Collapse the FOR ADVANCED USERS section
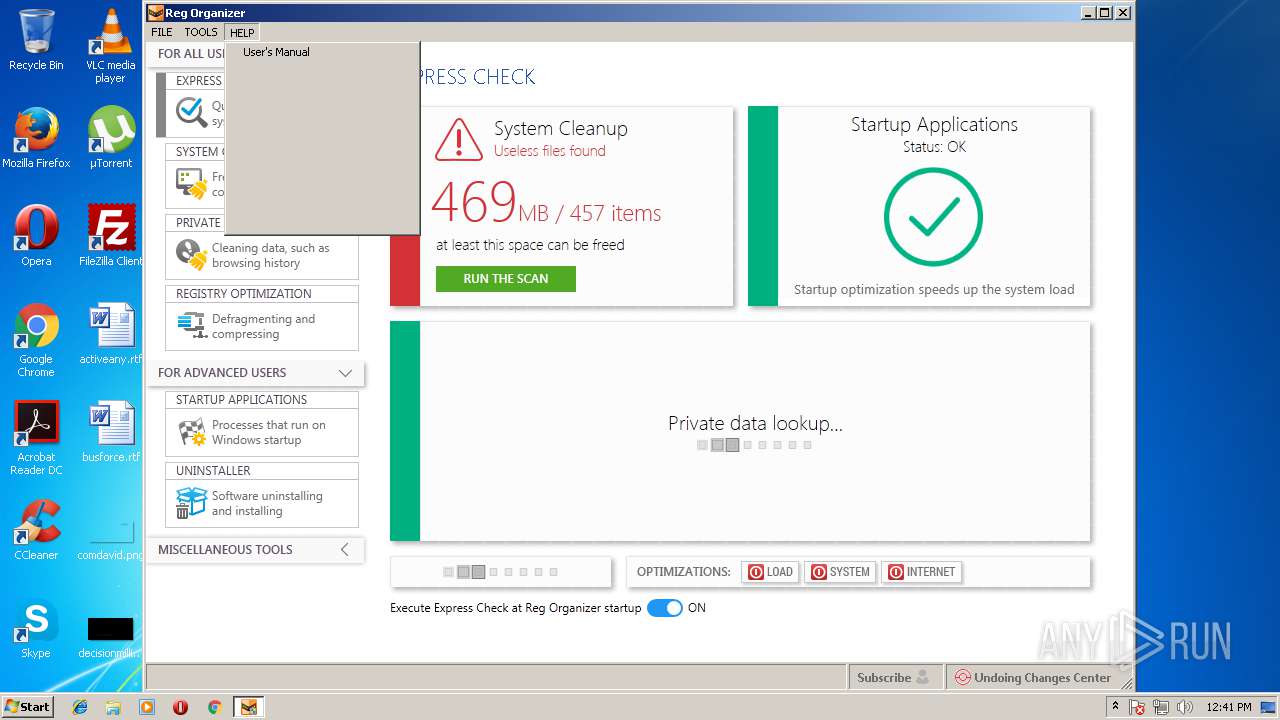Image resolution: width=1280 pixels, height=720 pixels. tap(345, 373)
